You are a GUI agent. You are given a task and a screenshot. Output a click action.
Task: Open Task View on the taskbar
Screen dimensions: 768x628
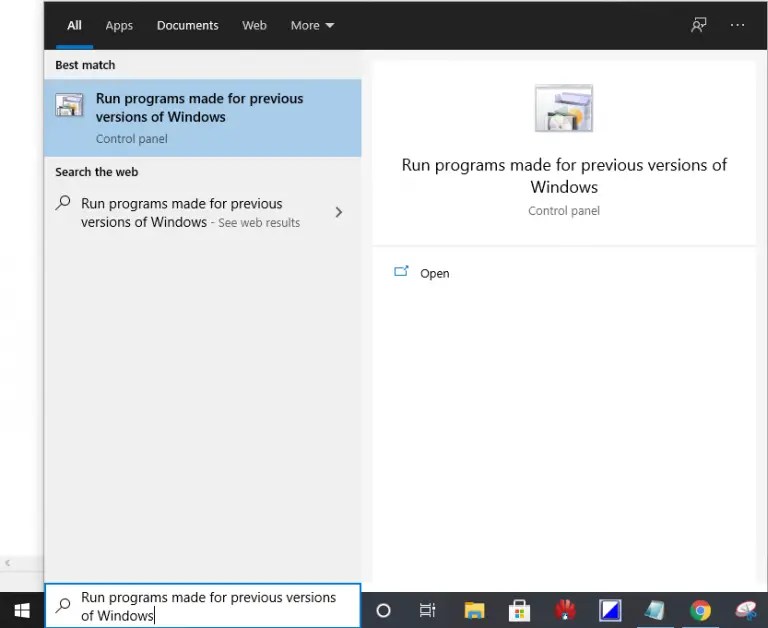(428, 610)
